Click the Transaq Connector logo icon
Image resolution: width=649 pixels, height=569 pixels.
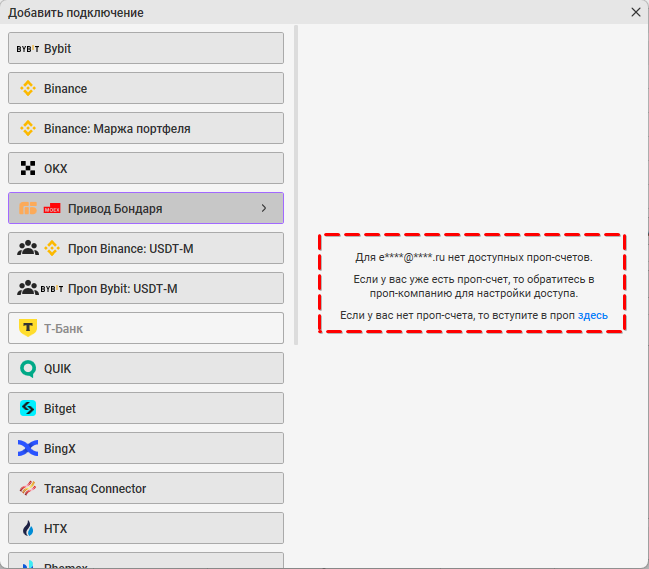[28, 488]
